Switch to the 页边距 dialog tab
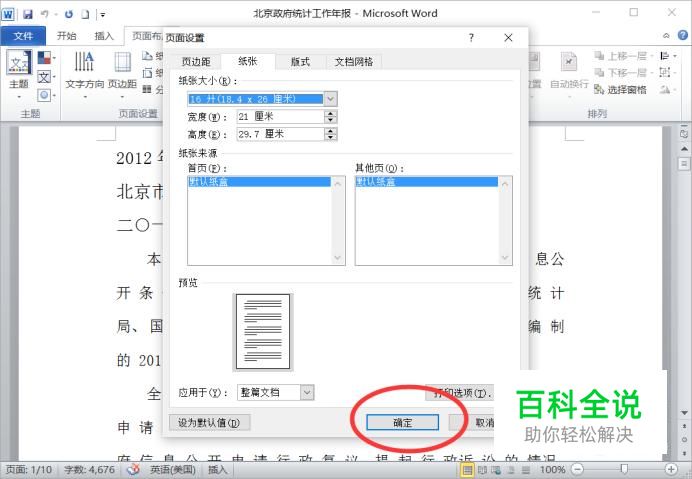This screenshot has height=479, width=692. 196,62
